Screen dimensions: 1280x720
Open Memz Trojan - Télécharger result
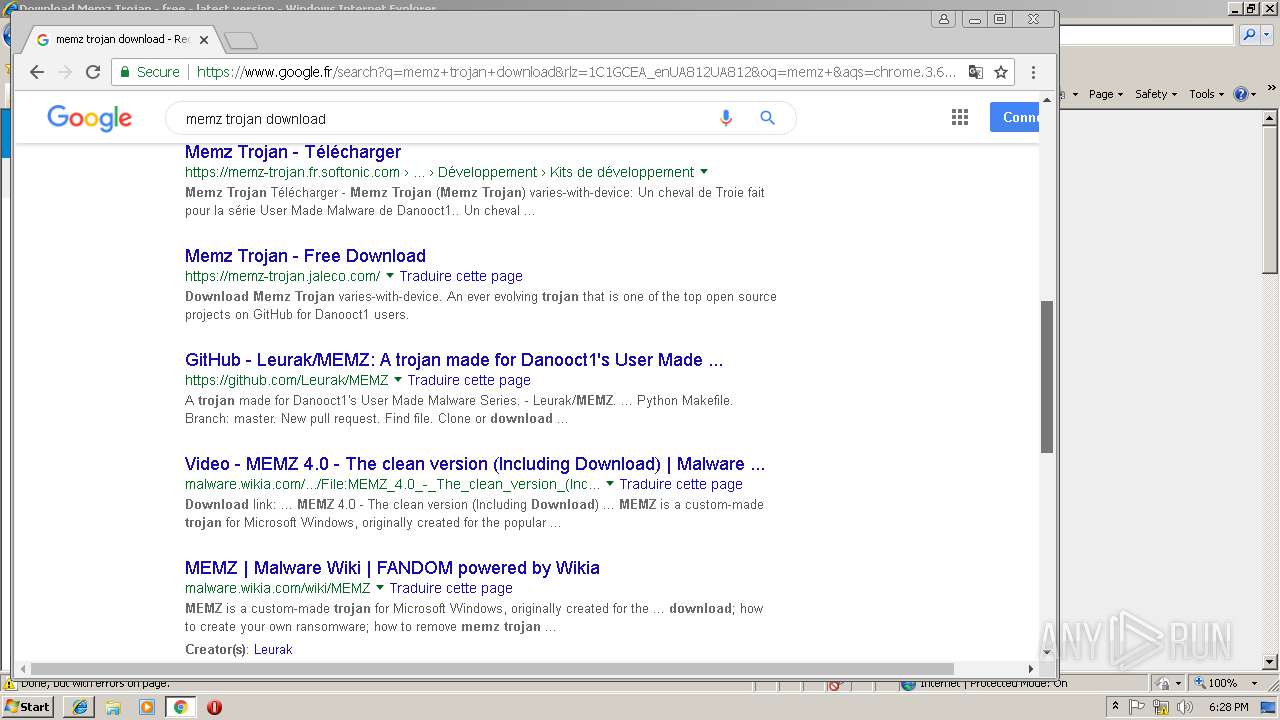click(293, 152)
